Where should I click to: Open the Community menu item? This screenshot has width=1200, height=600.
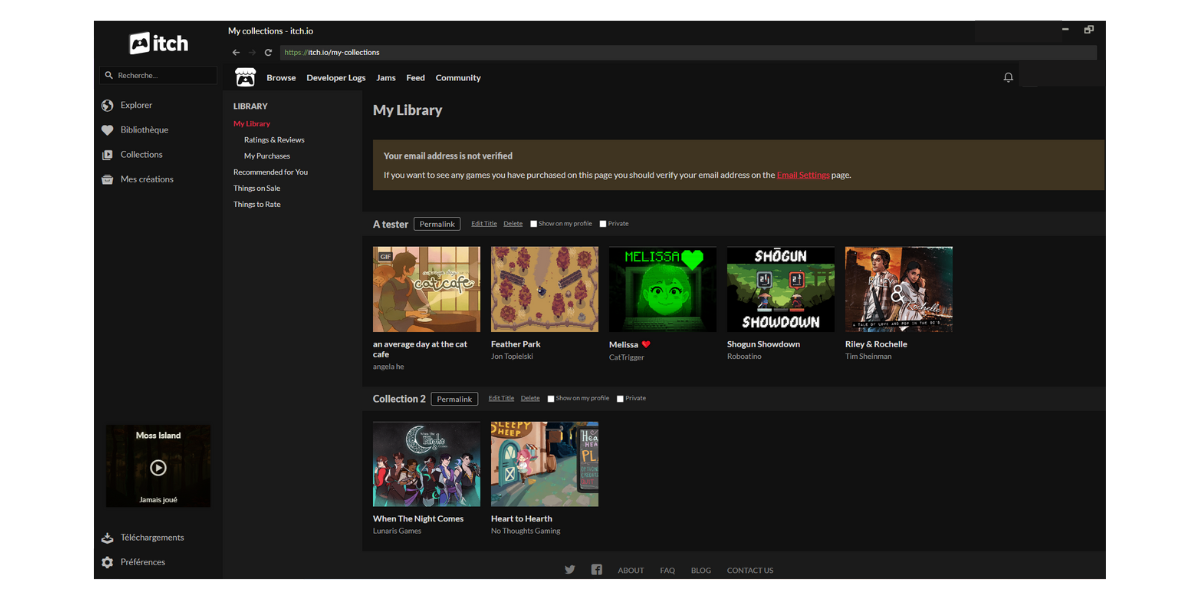tap(458, 78)
